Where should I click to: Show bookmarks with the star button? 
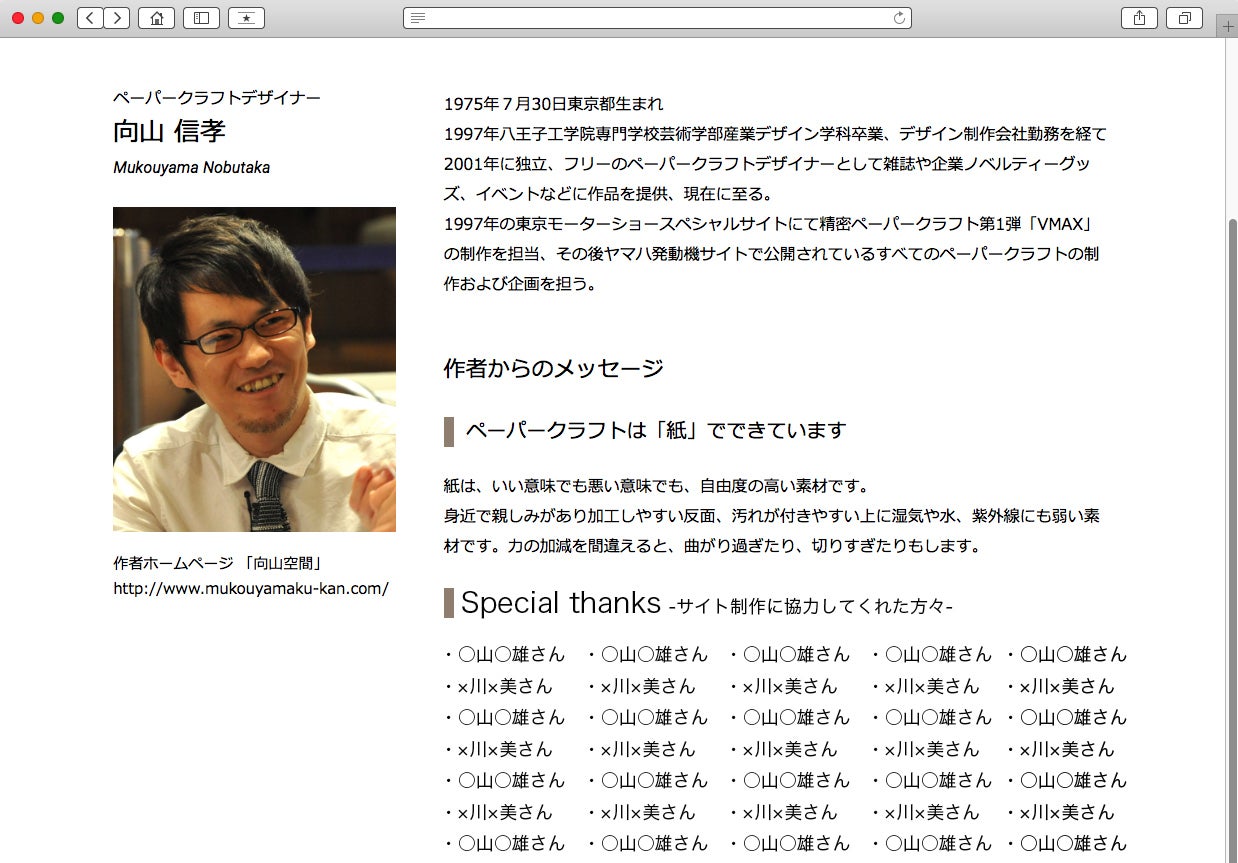pos(246,18)
